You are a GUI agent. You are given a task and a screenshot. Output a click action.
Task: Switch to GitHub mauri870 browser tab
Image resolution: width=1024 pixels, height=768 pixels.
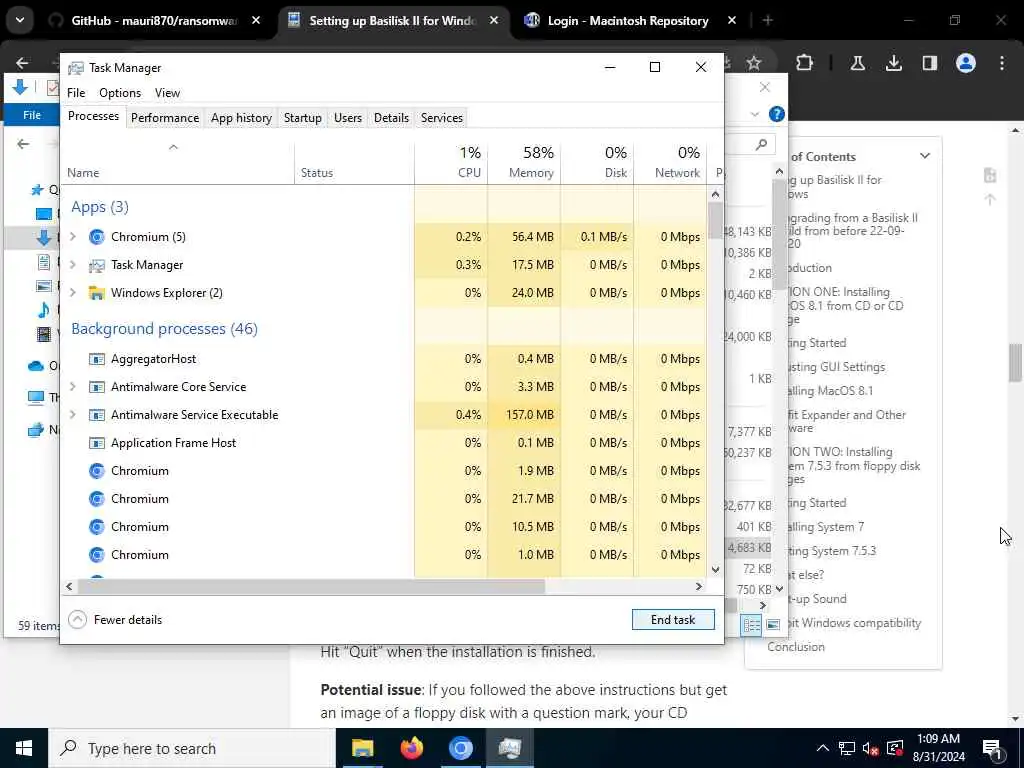(x=155, y=21)
